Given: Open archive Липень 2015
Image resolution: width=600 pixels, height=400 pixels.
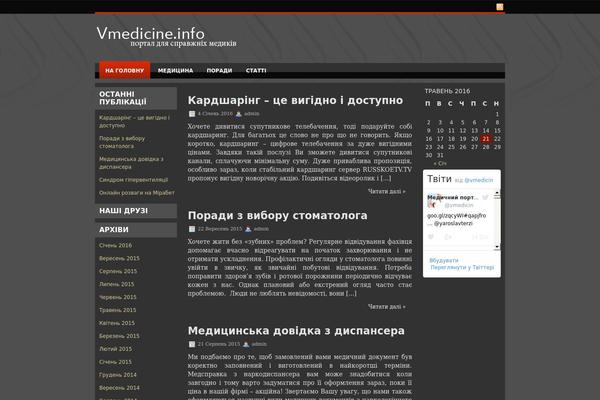Looking at the screenshot, I should (x=116, y=284).
